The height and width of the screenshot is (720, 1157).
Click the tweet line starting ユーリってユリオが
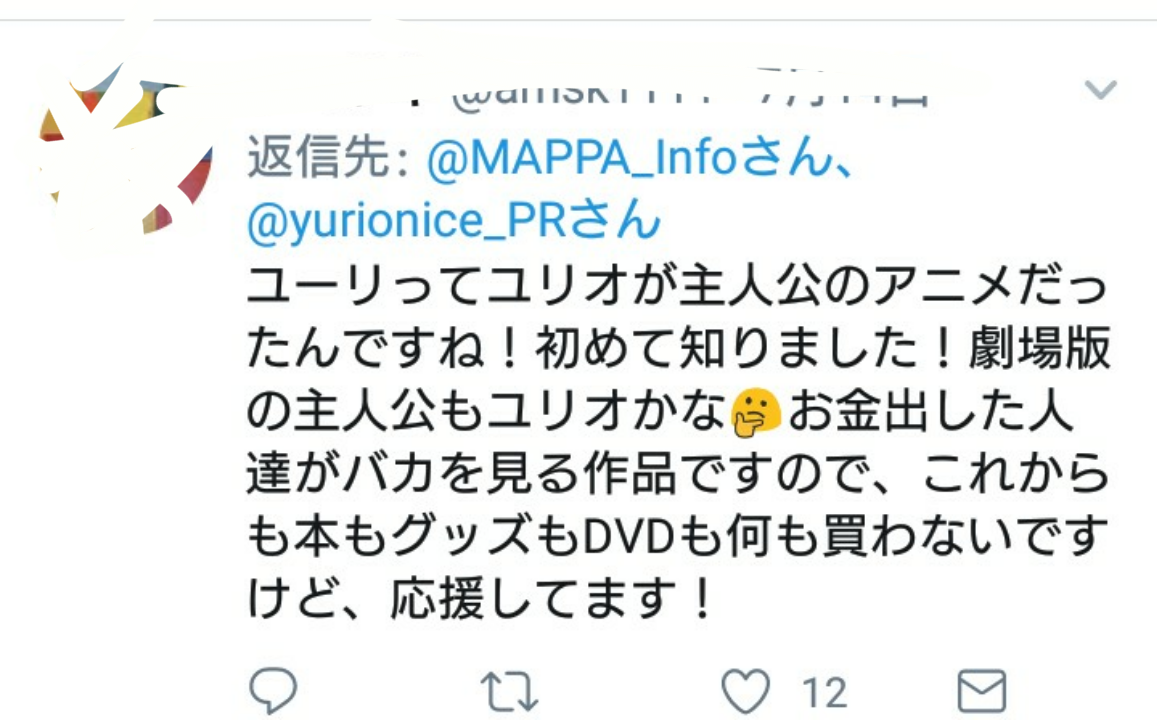pyautogui.click(x=677, y=285)
